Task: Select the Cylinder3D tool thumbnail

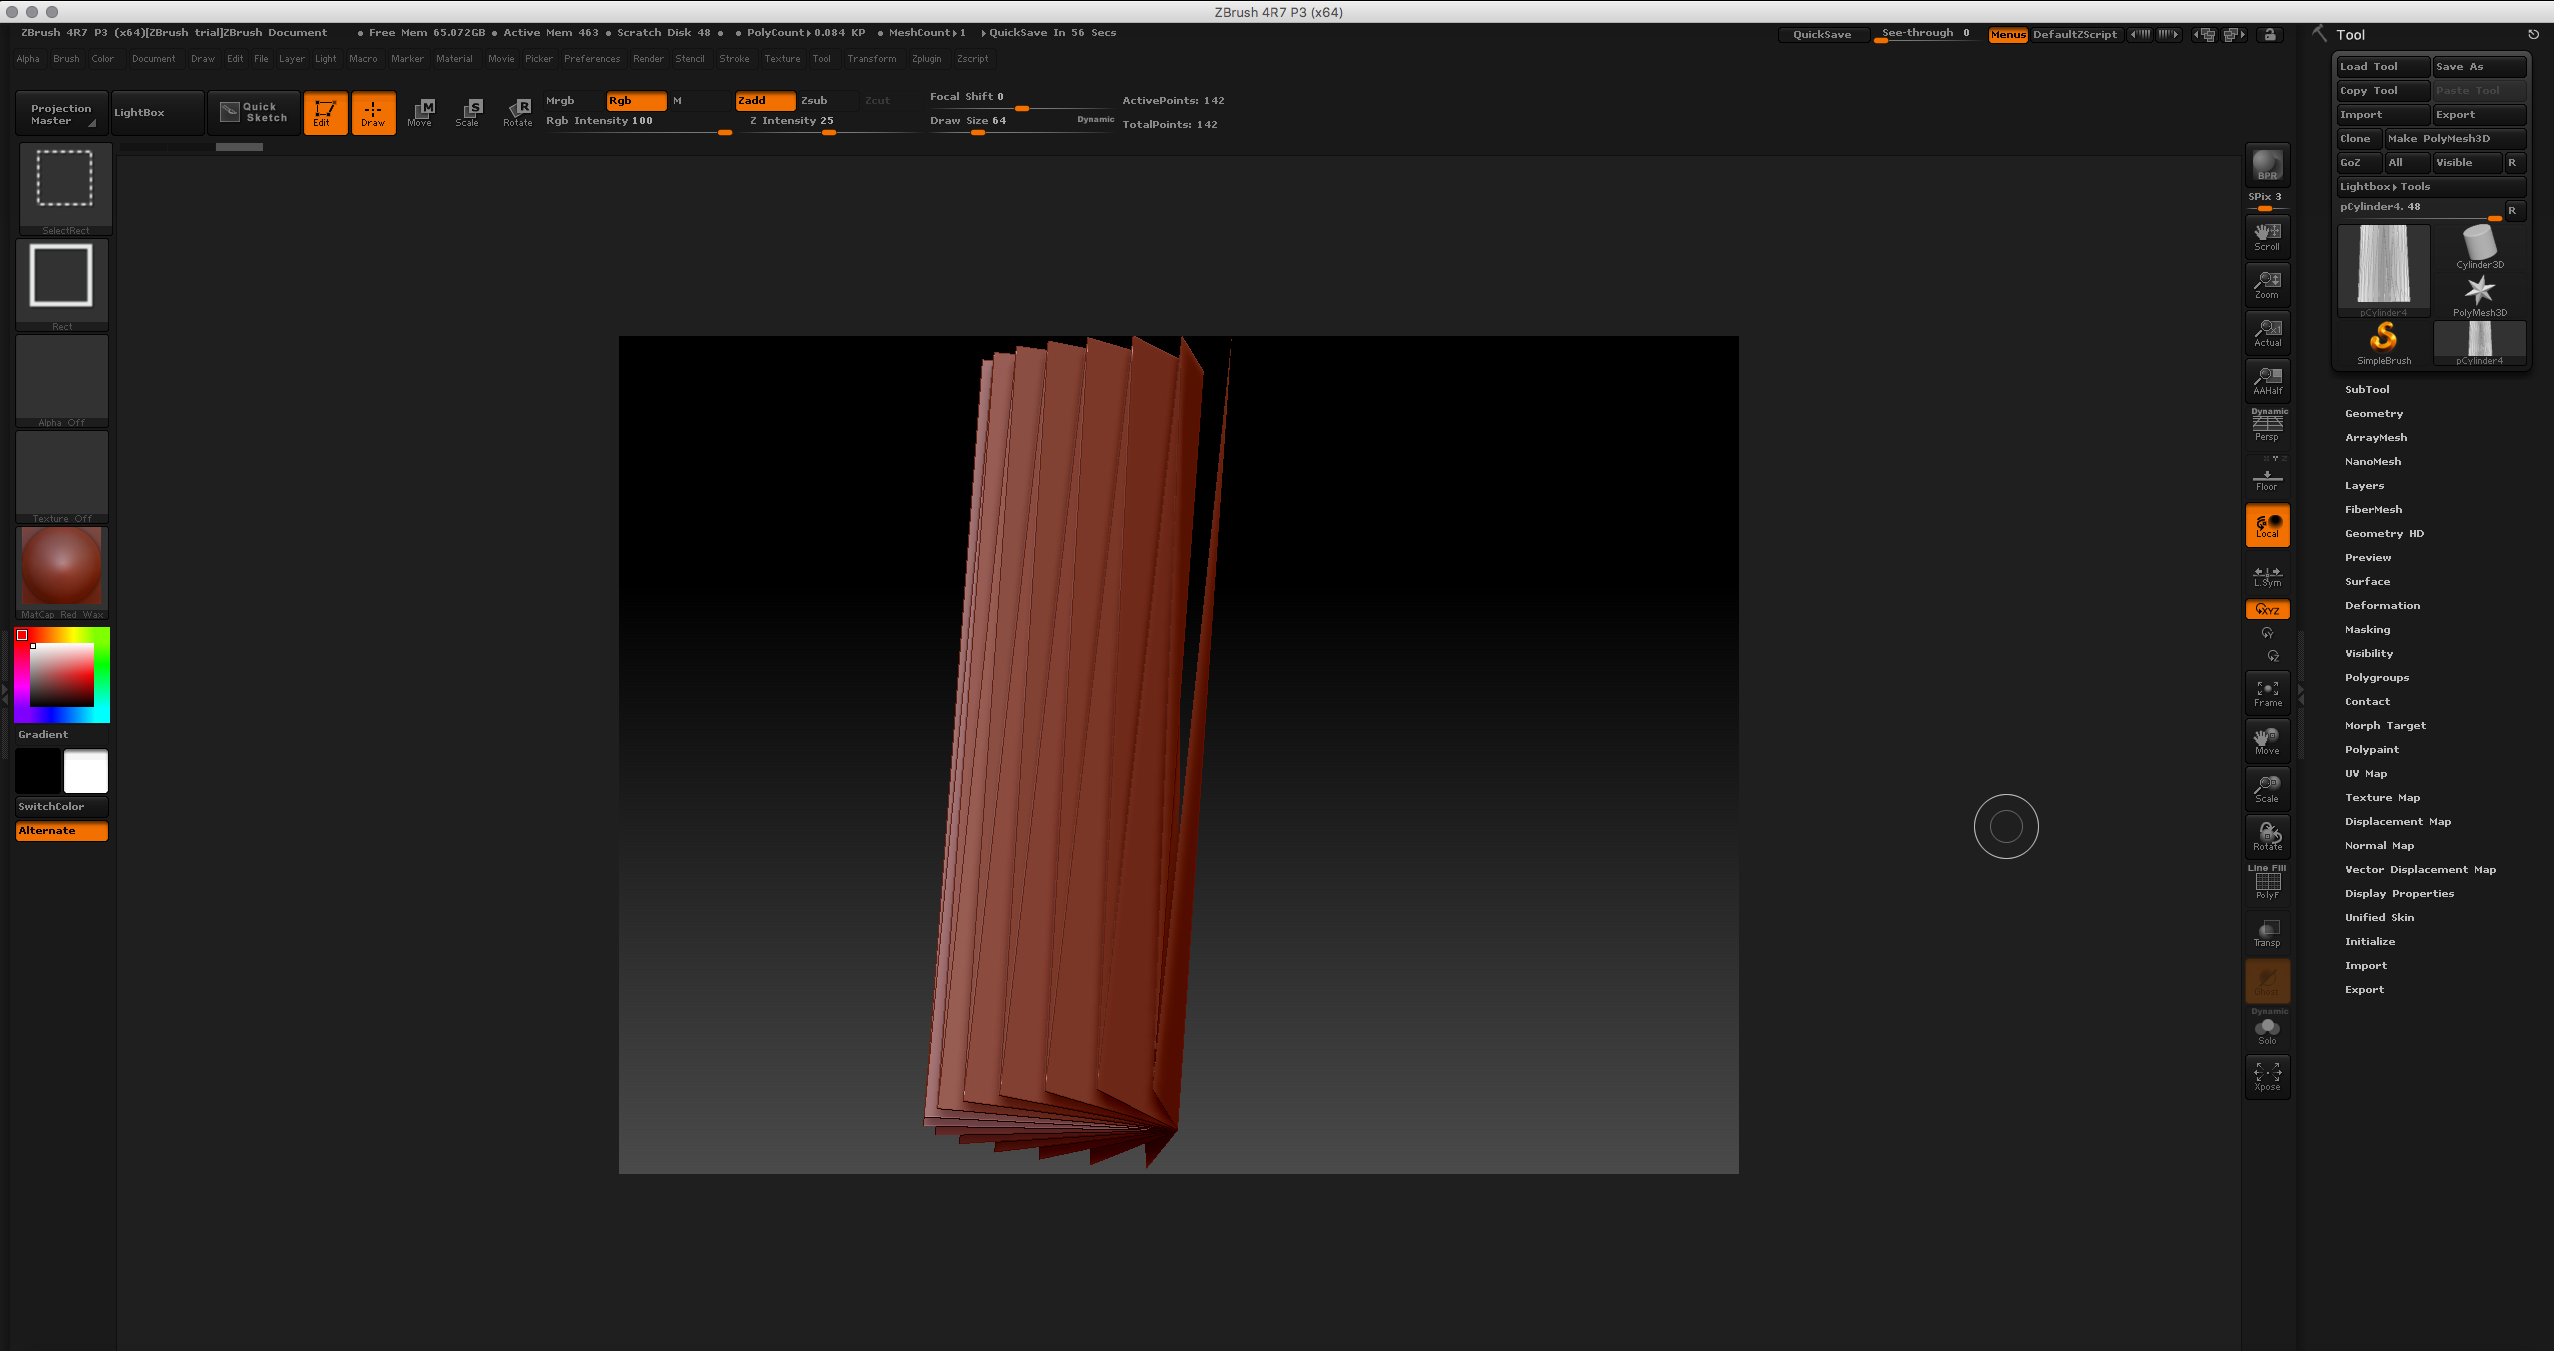Action: point(2480,245)
